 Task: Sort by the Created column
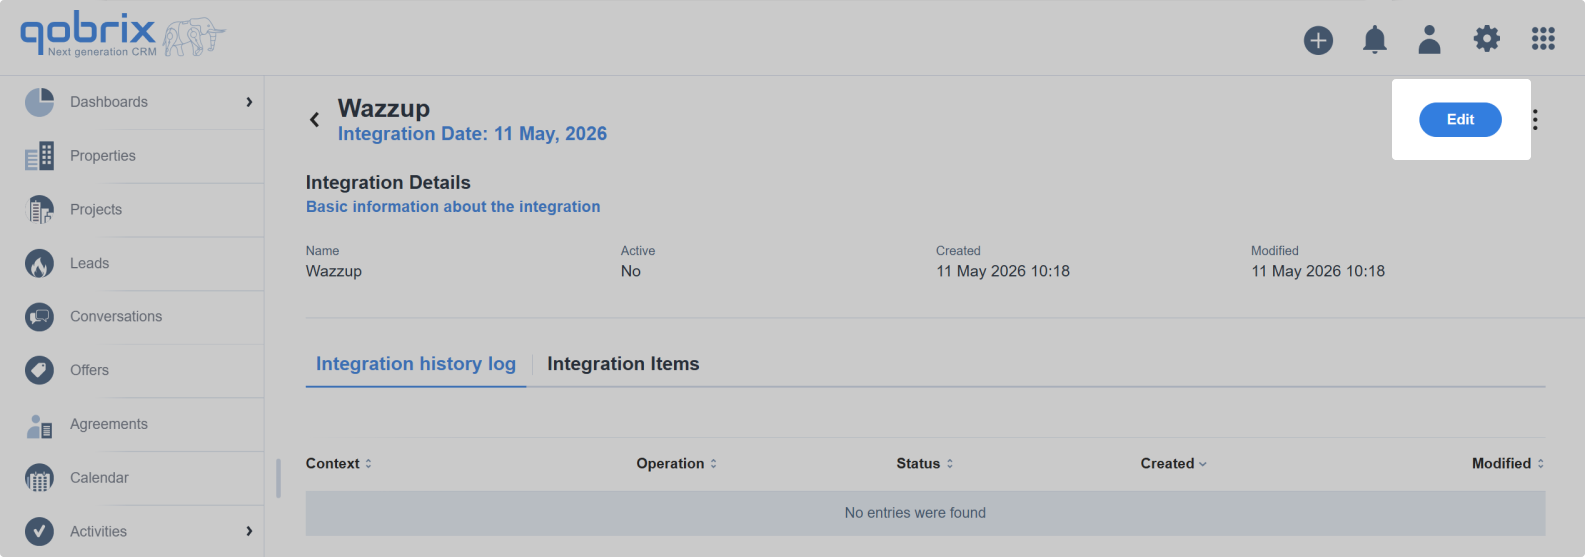pyautogui.click(x=1174, y=464)
